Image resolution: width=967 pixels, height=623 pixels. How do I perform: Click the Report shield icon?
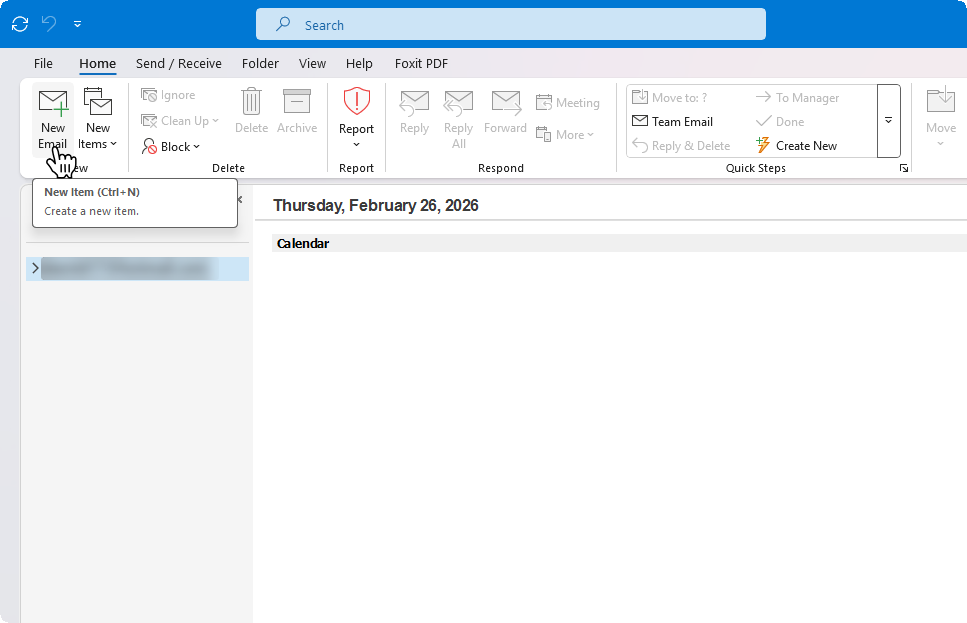click(x=356, y=101)
